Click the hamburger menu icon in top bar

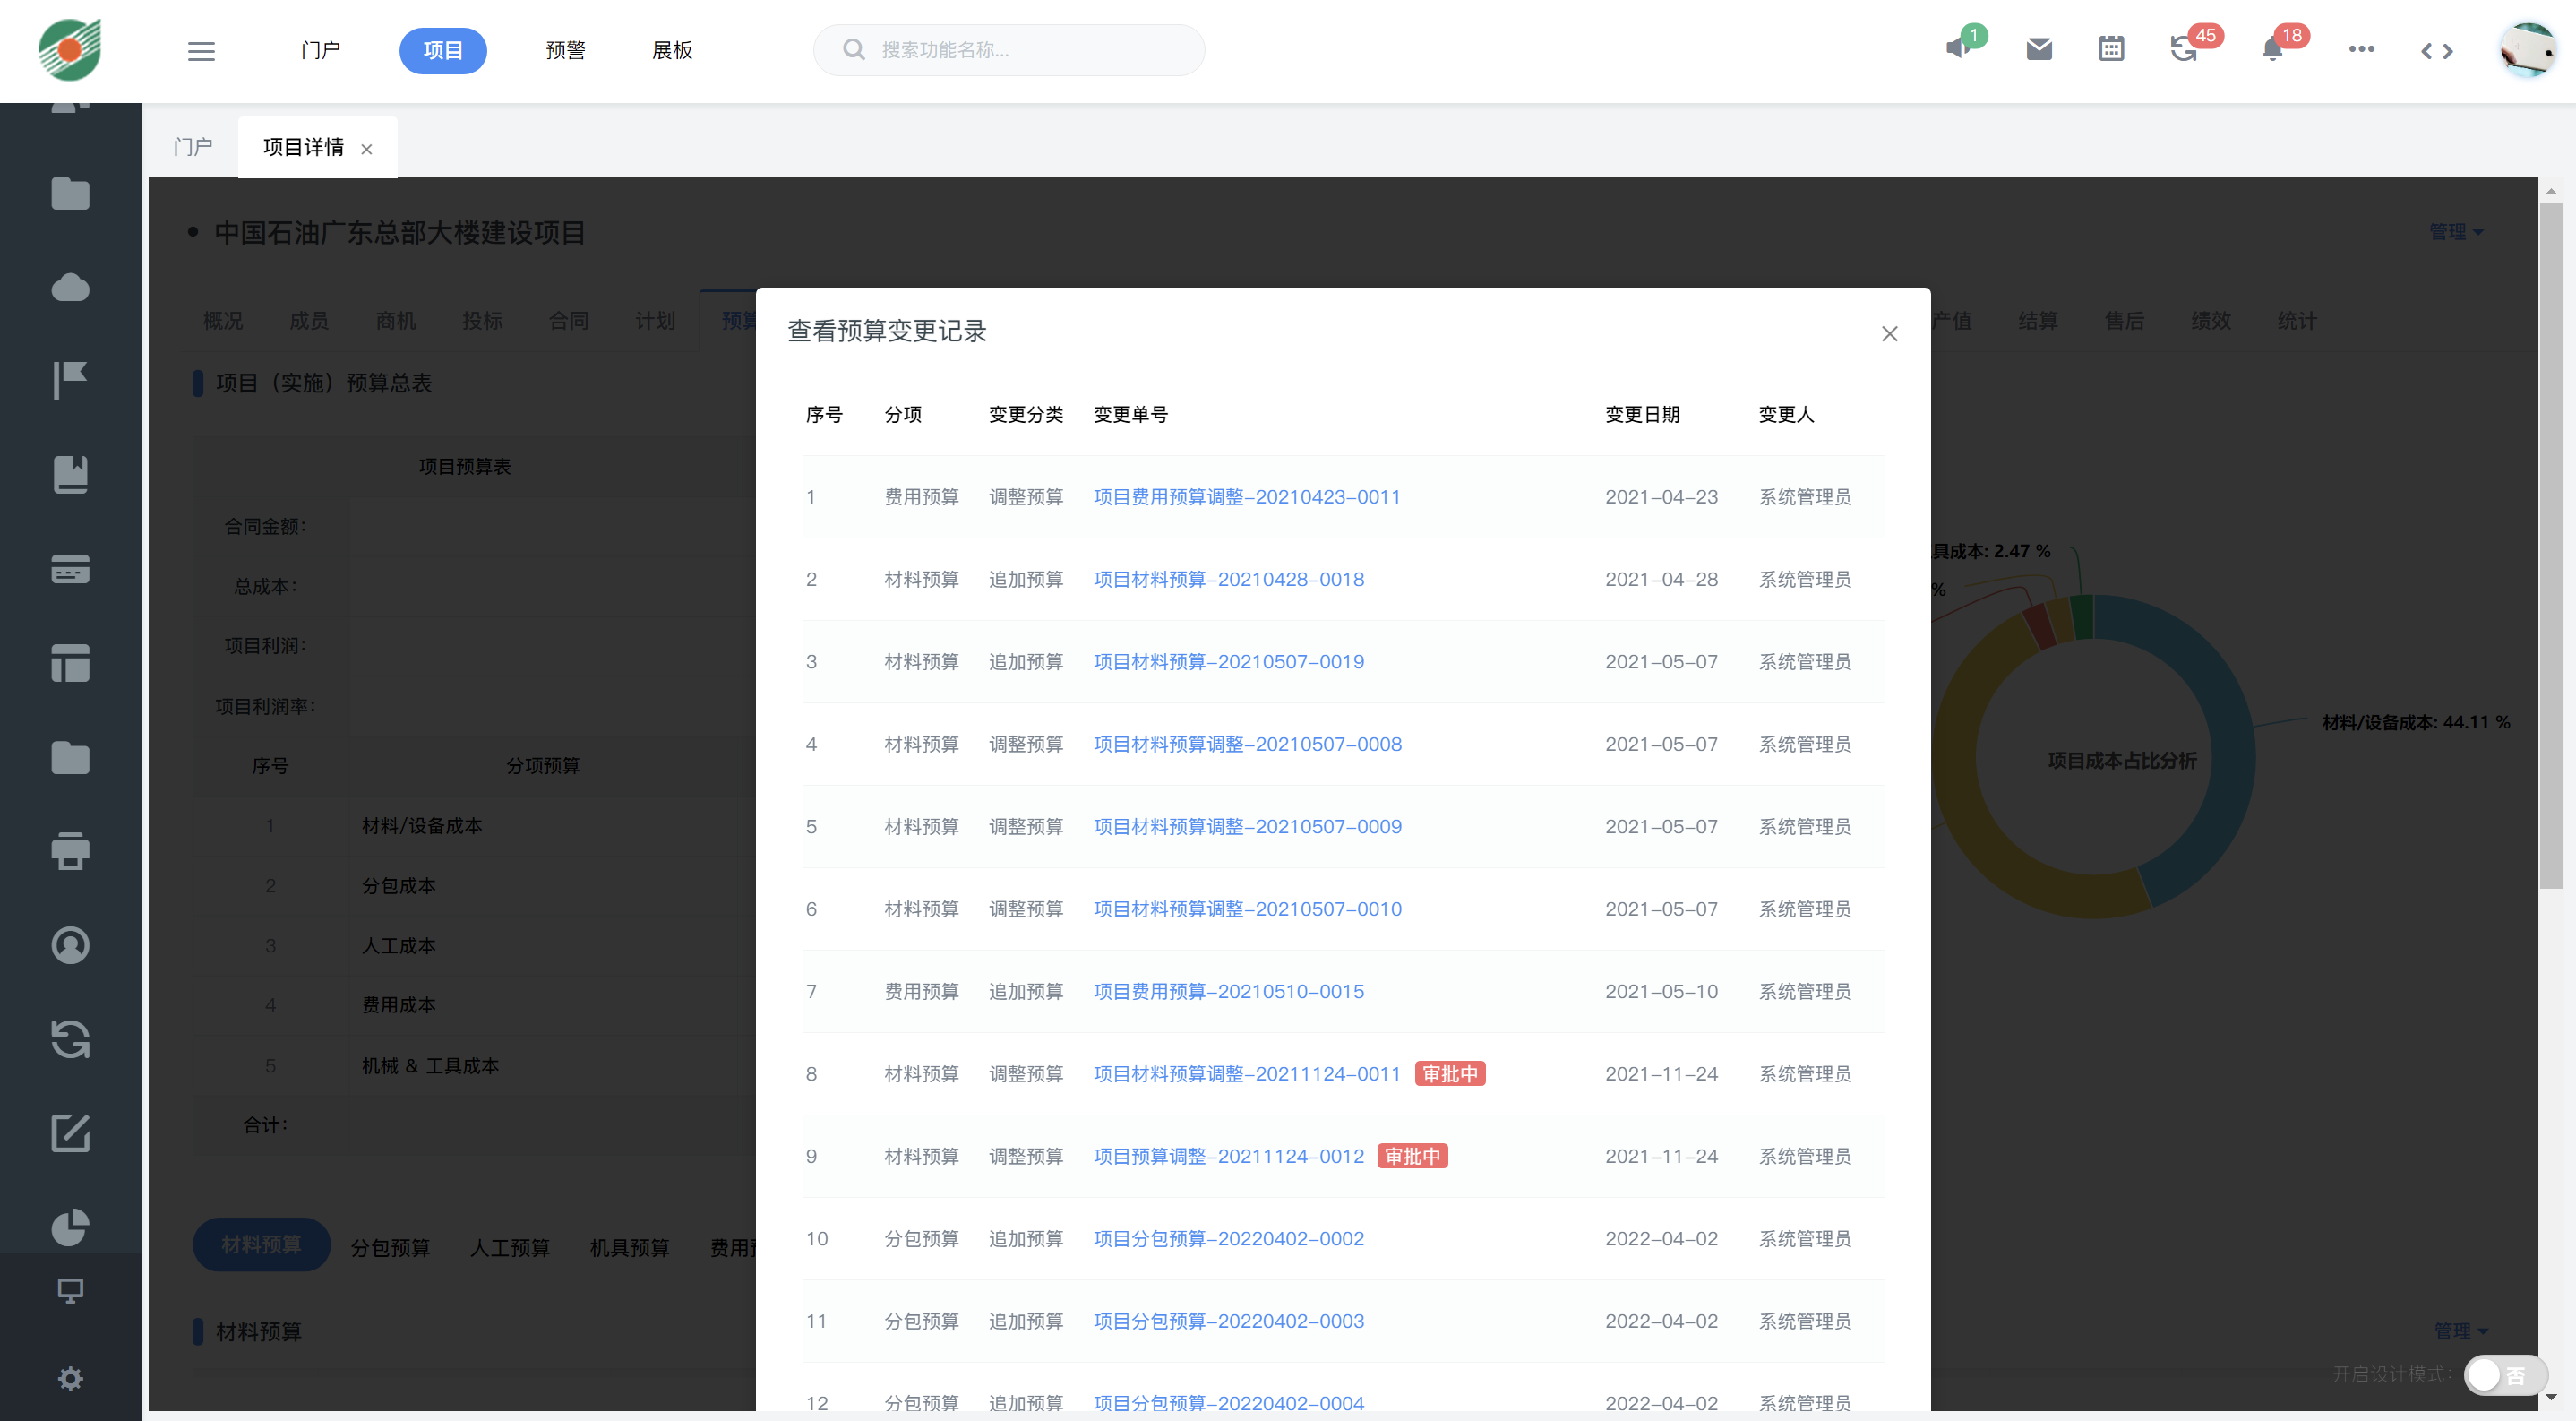pos(201,50)
